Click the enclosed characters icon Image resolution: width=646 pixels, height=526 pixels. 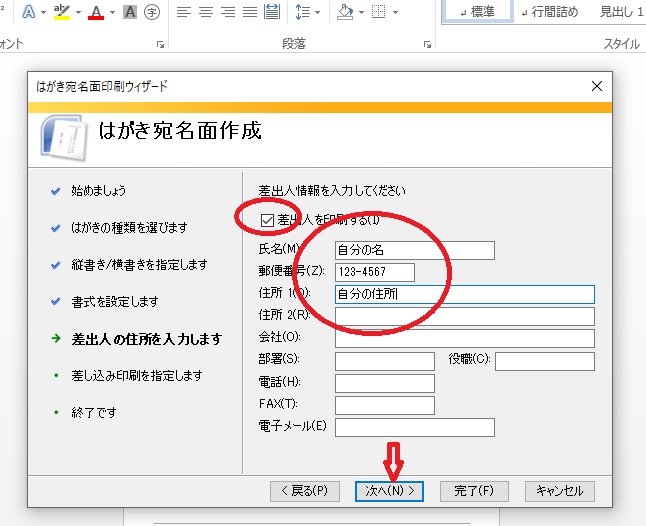coord(152,12)
